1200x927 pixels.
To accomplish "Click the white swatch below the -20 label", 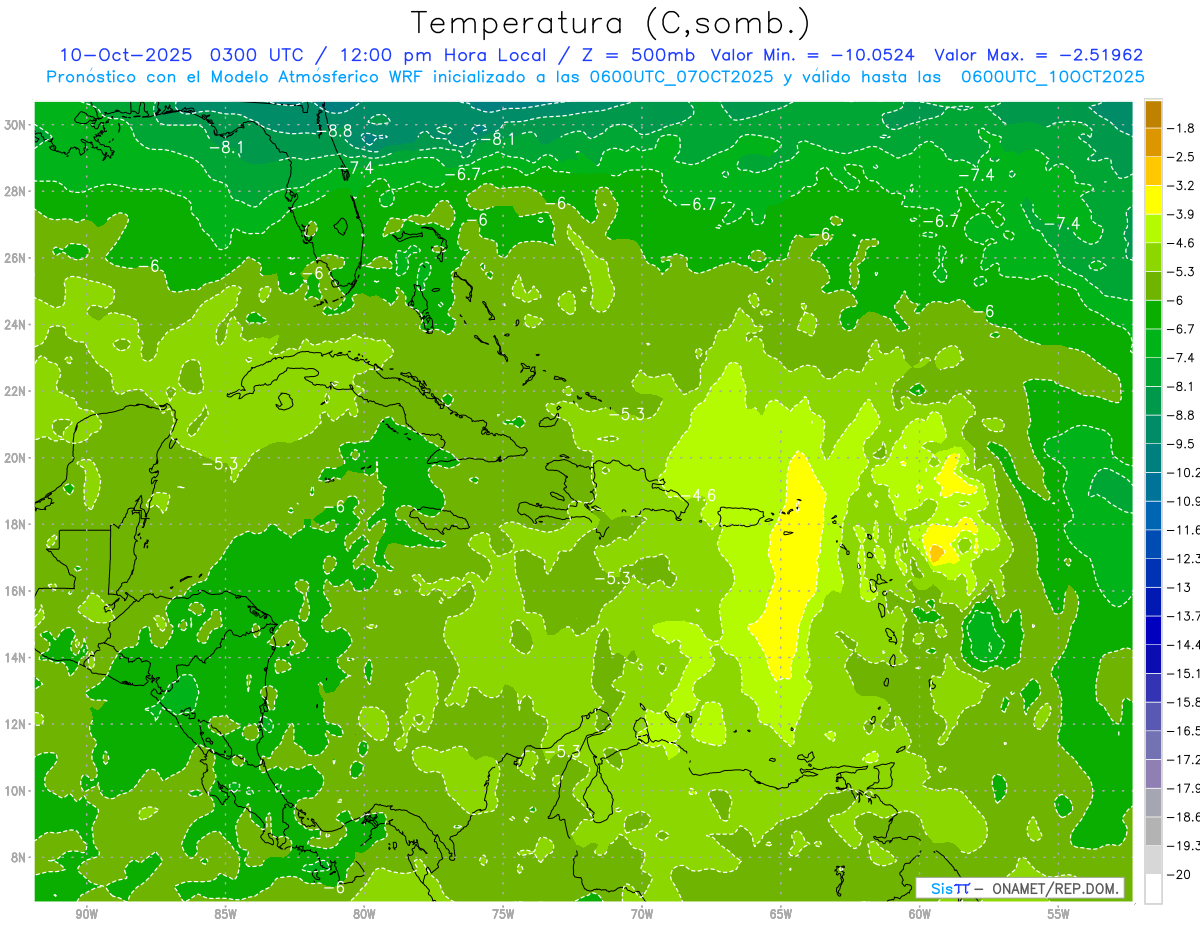I will coord(1153,889).
